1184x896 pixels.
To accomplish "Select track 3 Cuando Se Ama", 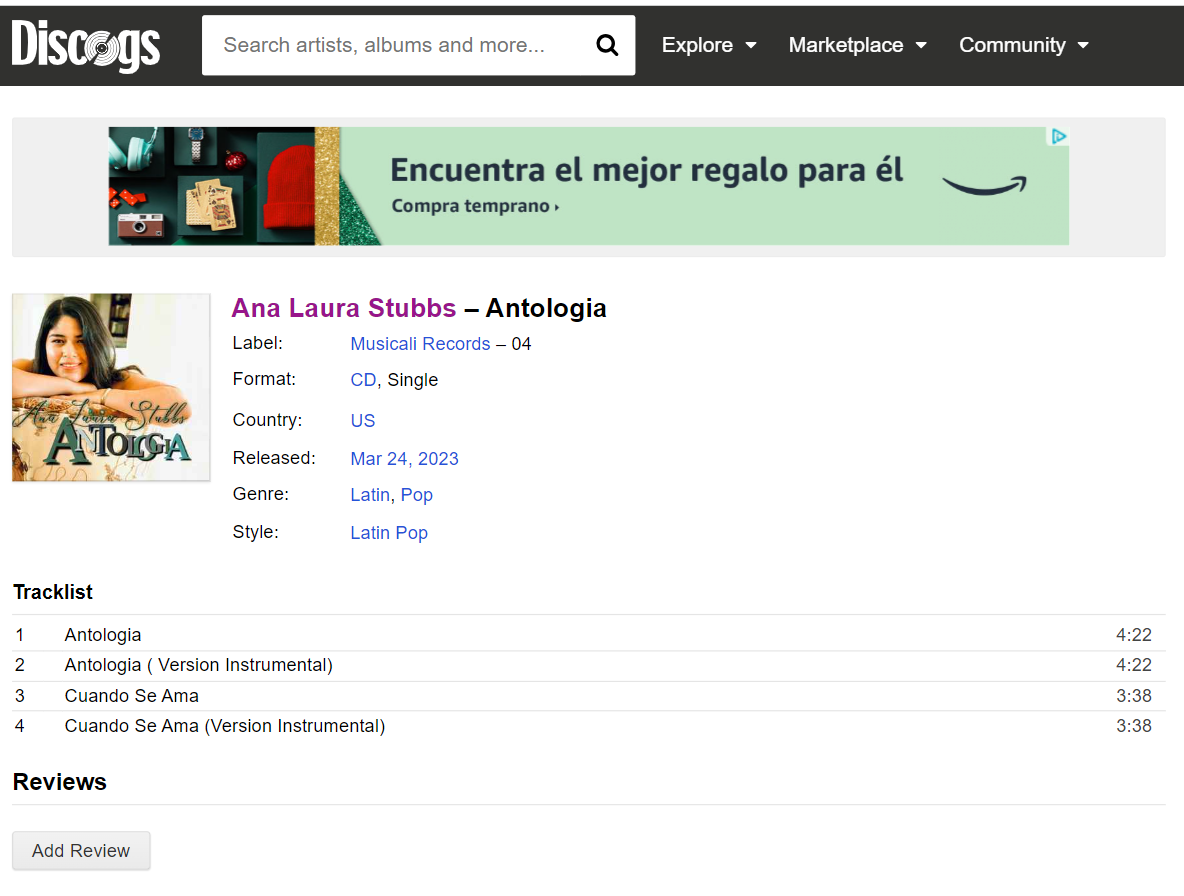I will pyautogui.click(x=131, y=696).
